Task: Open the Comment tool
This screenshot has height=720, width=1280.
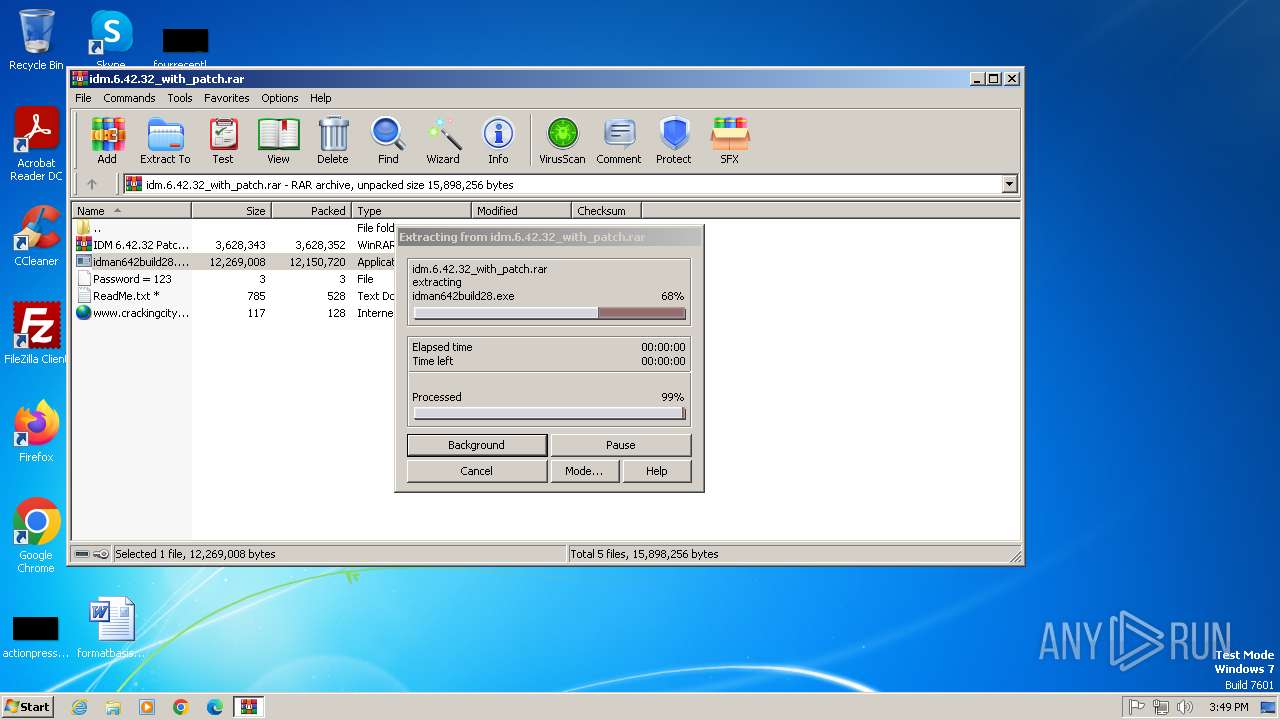Action: [x=619, y=140]
